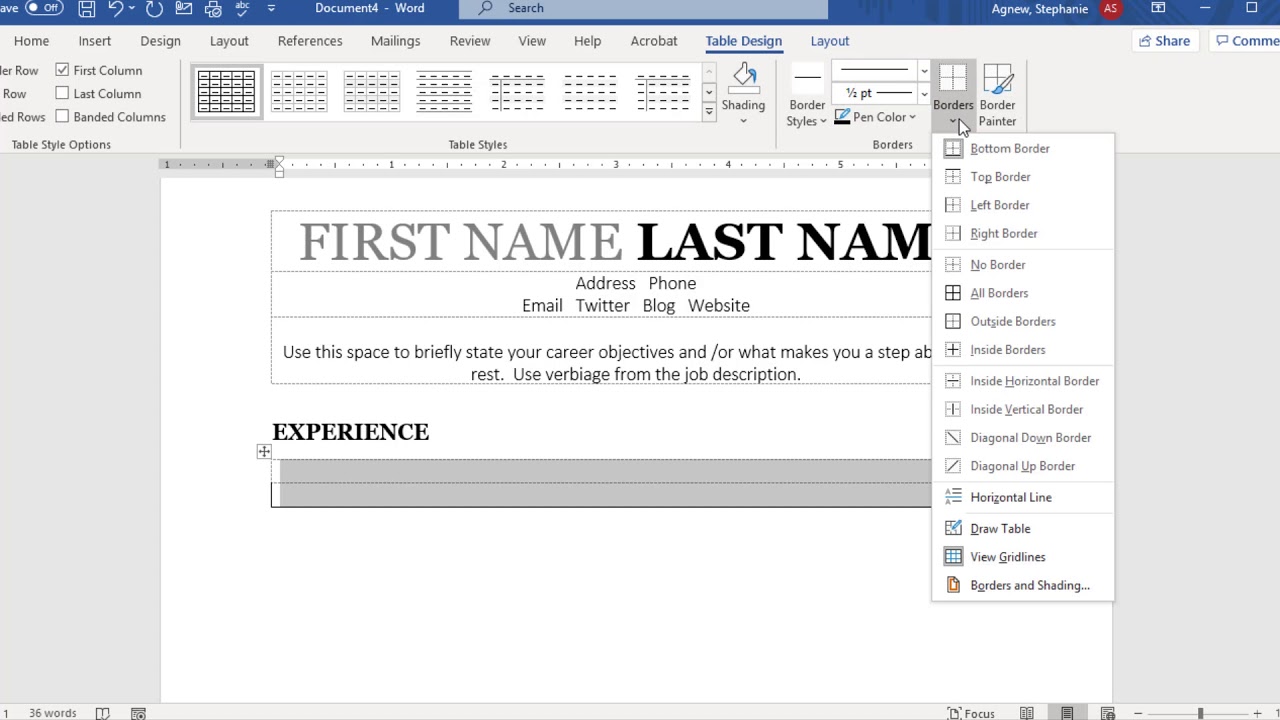The height and width of the screenshot is (720, 1280).
Task: Open the ½ pt line weight dropdown
Action: coord(924,93)
